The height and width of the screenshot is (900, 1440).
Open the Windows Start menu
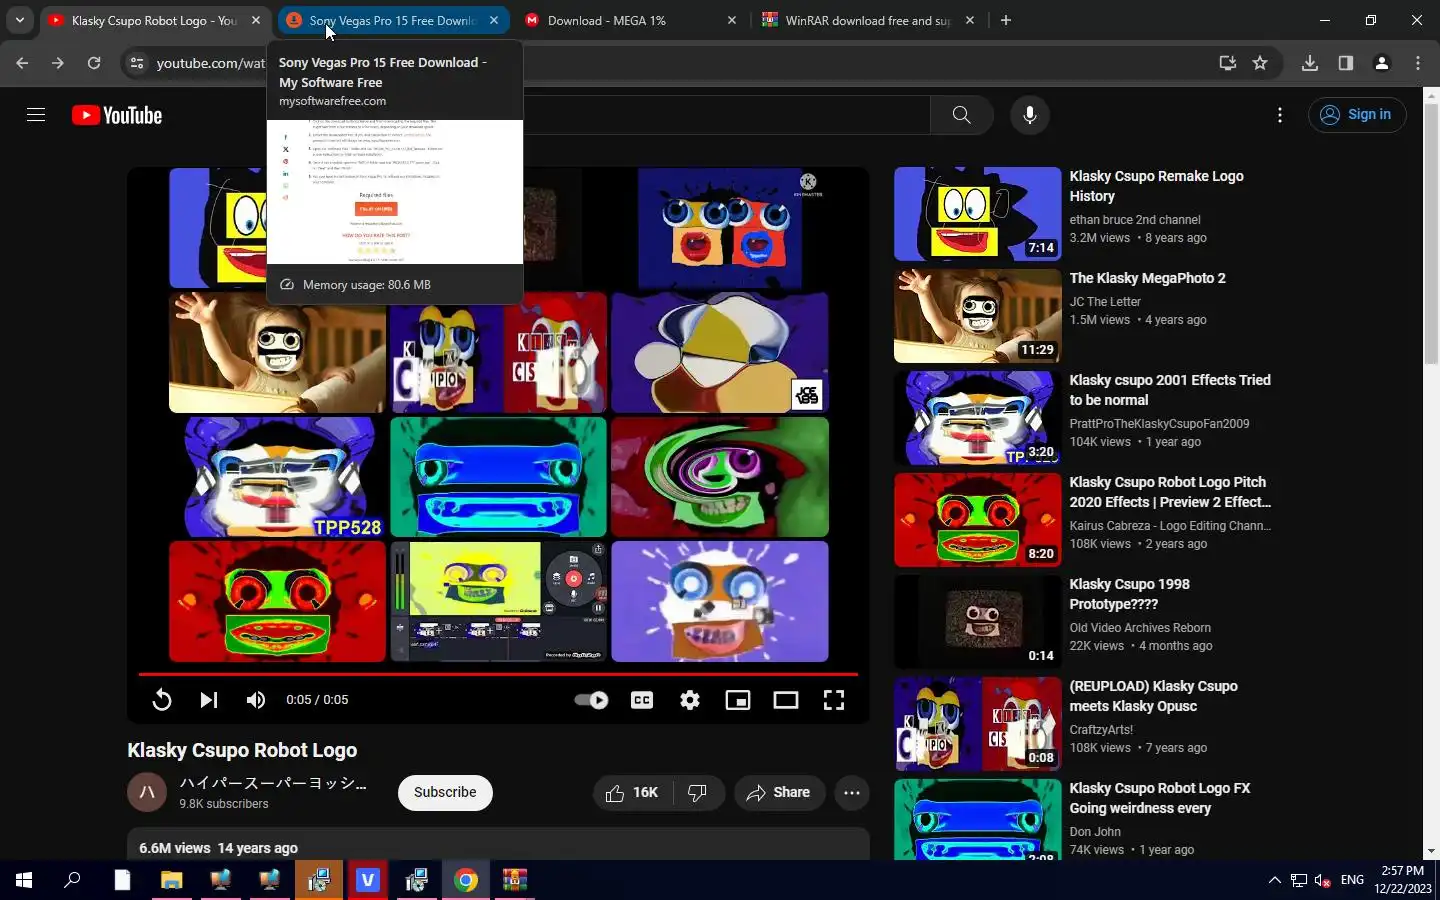24,880
